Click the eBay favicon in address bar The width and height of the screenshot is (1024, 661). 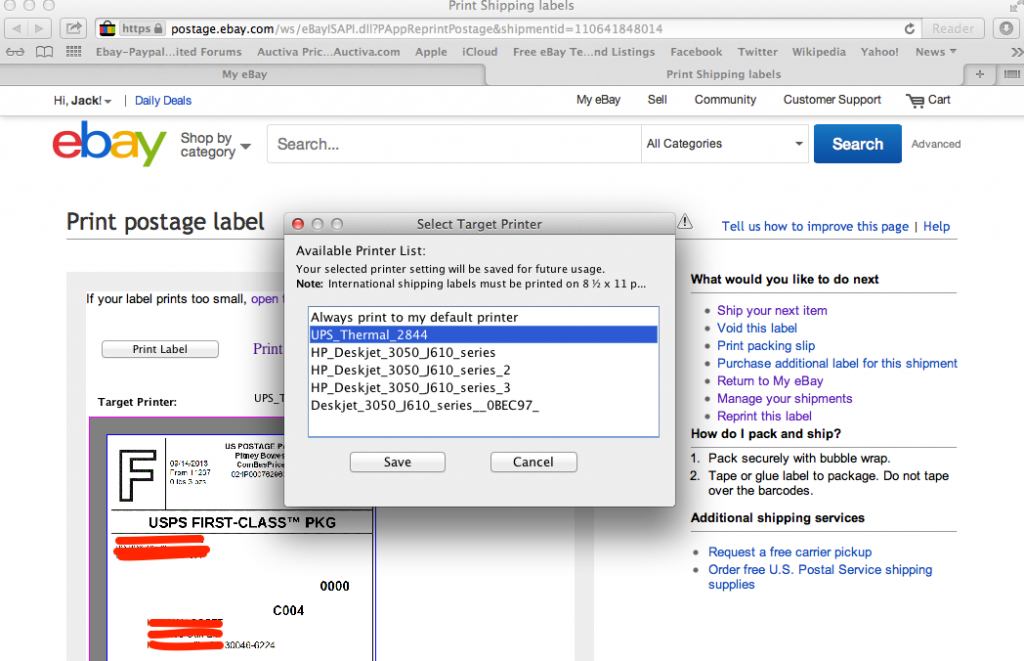107,29
